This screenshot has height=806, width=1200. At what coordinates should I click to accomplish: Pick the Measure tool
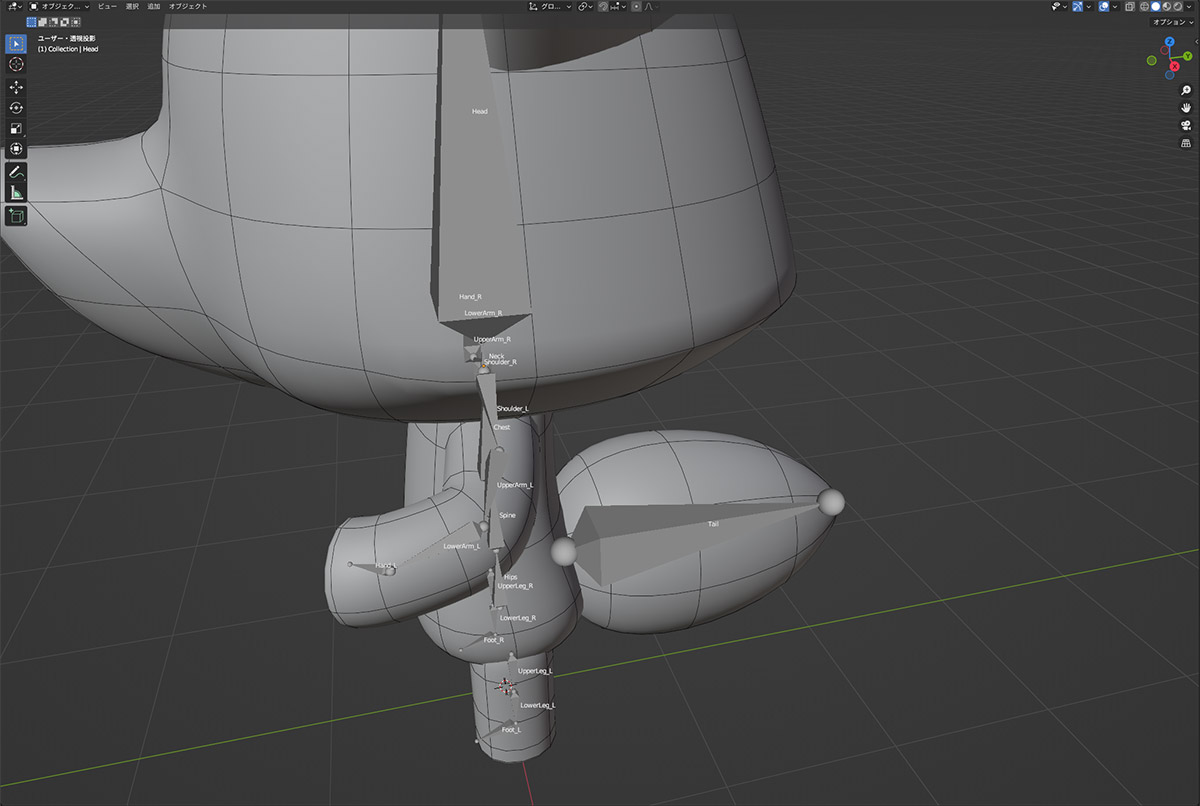[16, 193]
